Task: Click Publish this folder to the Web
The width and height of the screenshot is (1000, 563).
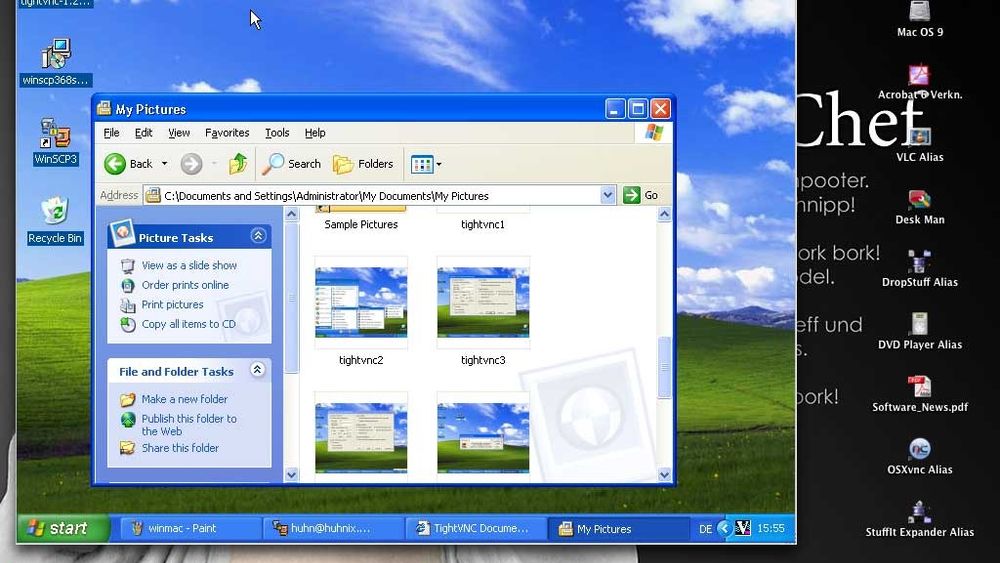Action: point(189,425)
